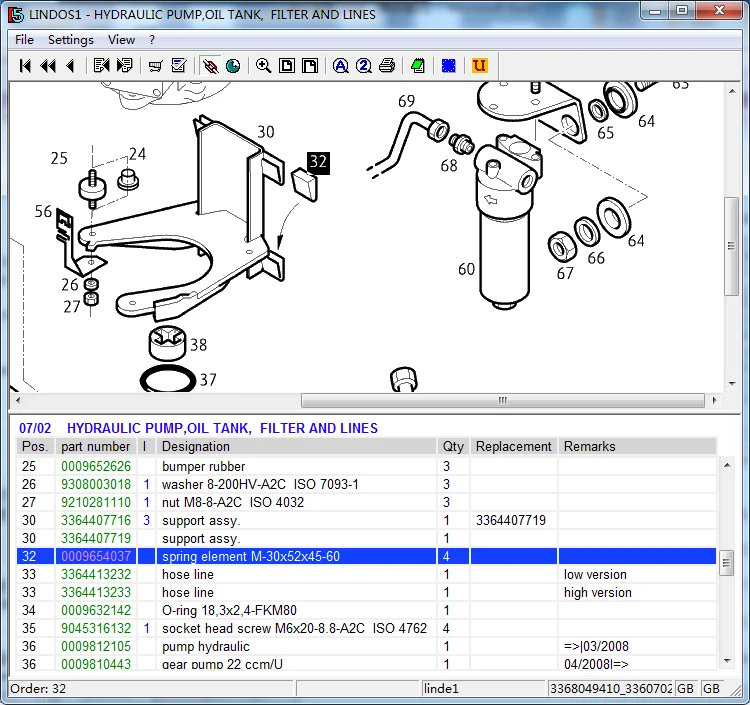Screen dimensions: 750x705
Task: Click the Designation column header
Action: pyautogui.click(x=195, y=447)
